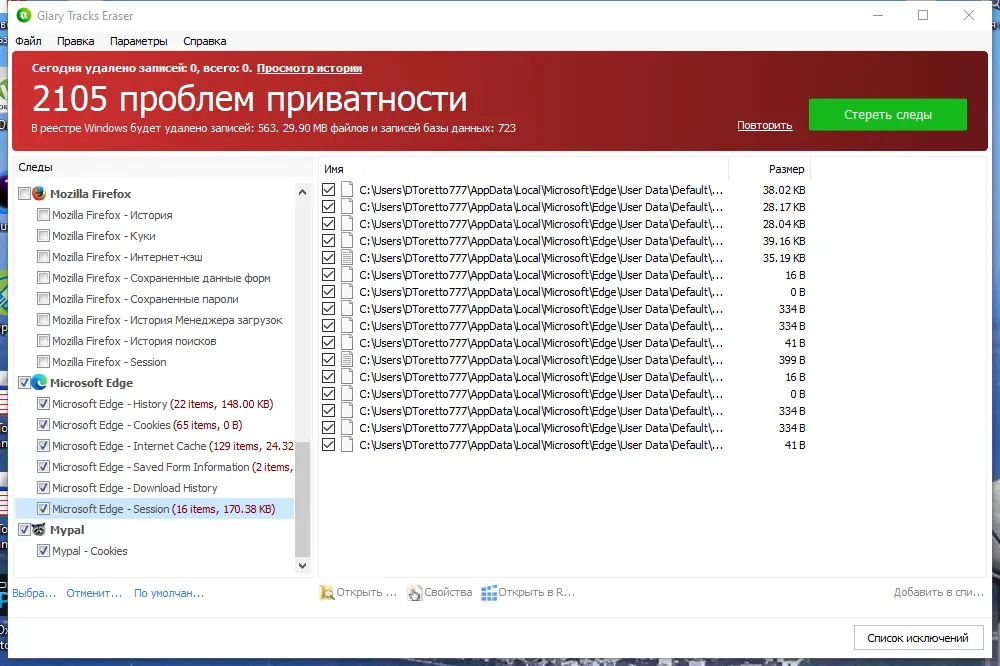This screenshot has height=666, width=1000.
Task: Click Добавить в спи… button
Action: pyautogui.click(x=938, y=593)
